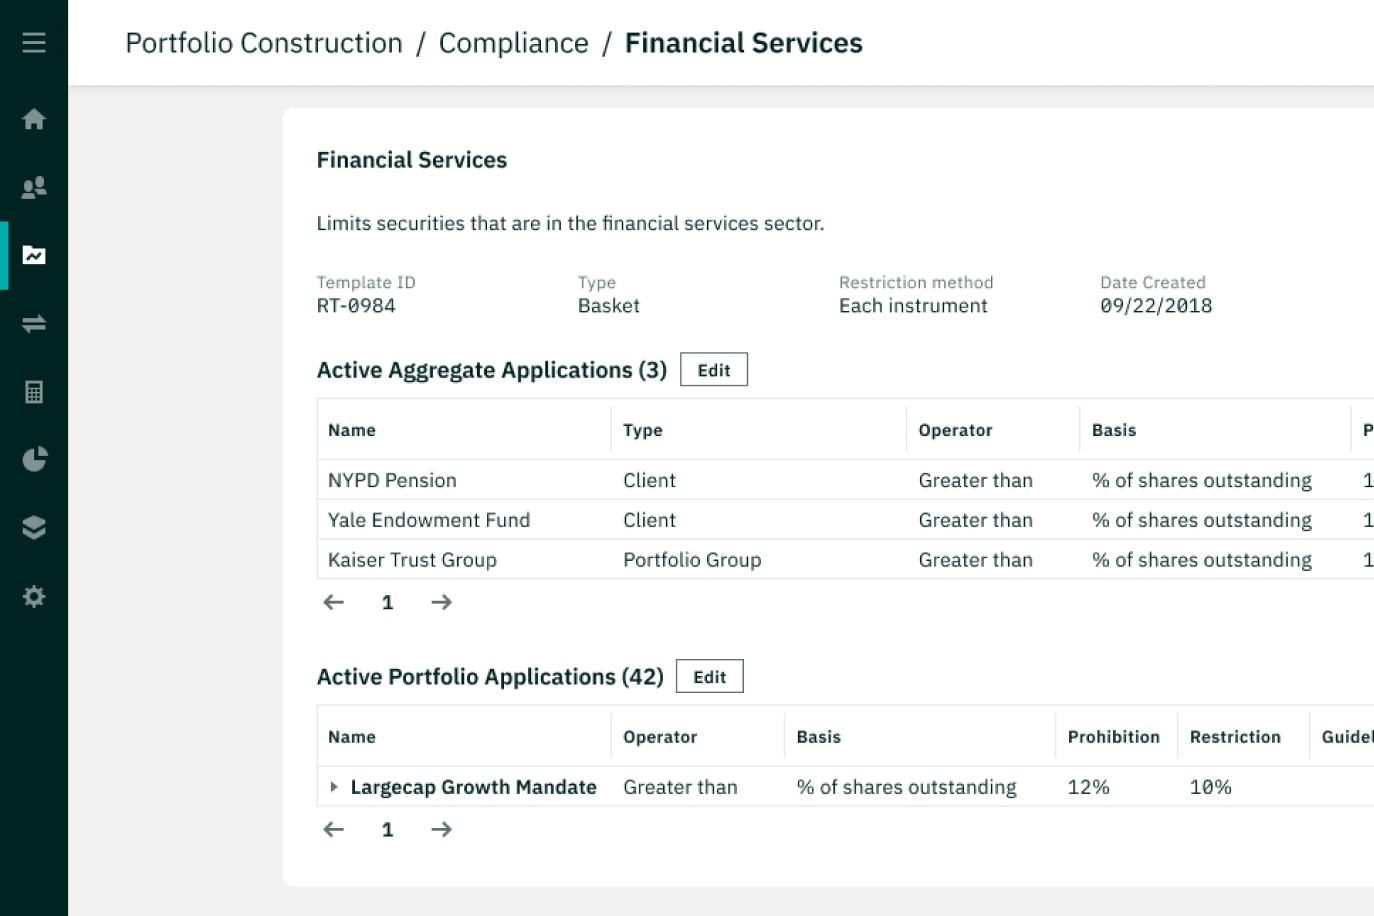
Task: Edit the Active Portfolio Applications
Action: click(x=709, y=676)
